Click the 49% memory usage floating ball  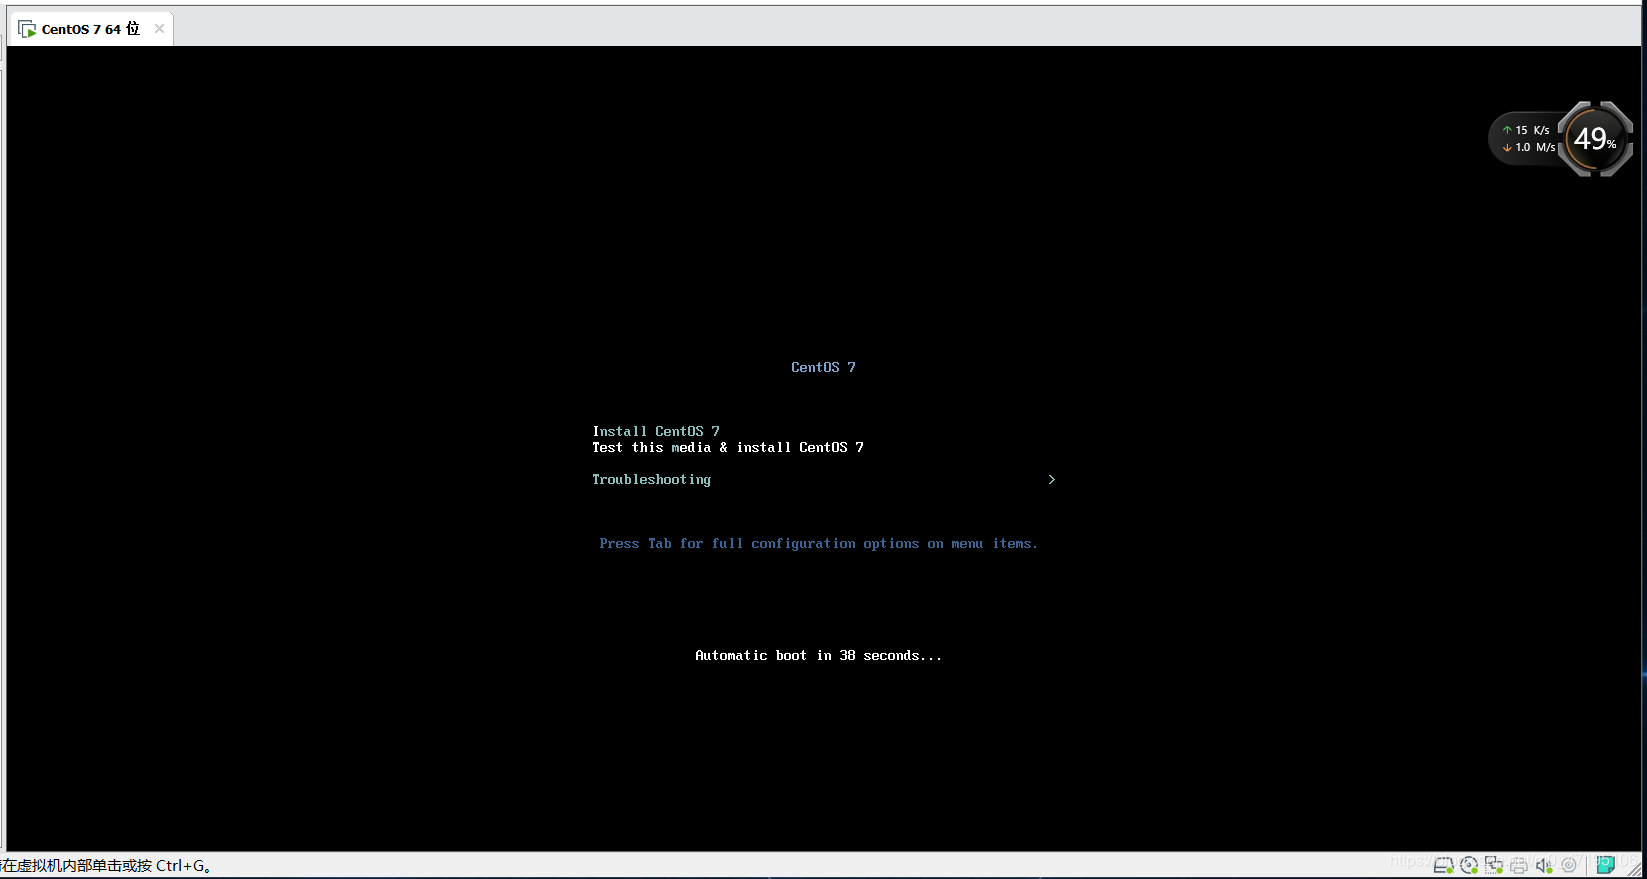point(1595,139)
